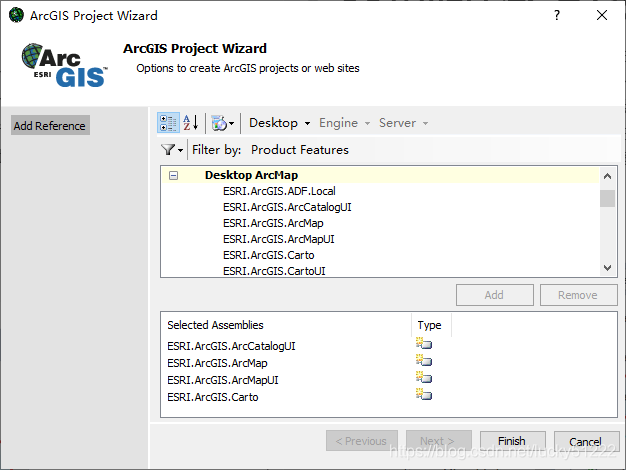Screen dimensions: 626x470
Task: Open the Server product menu
Action: [404, 123]
